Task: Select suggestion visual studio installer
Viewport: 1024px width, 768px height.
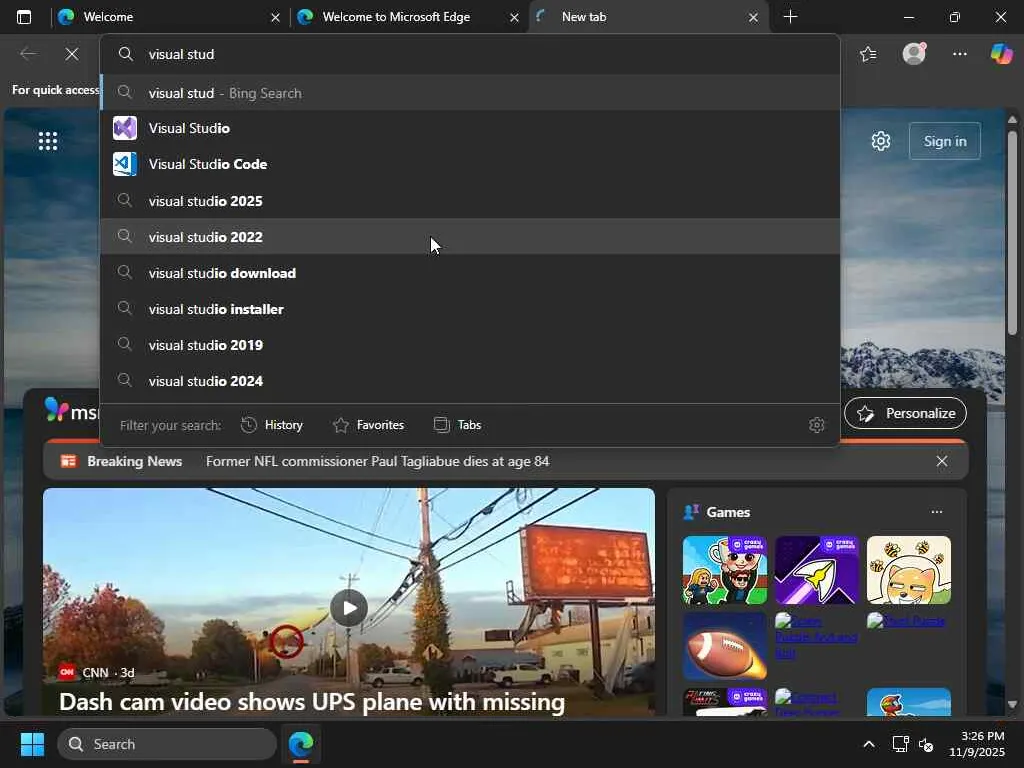Action: 470,309
